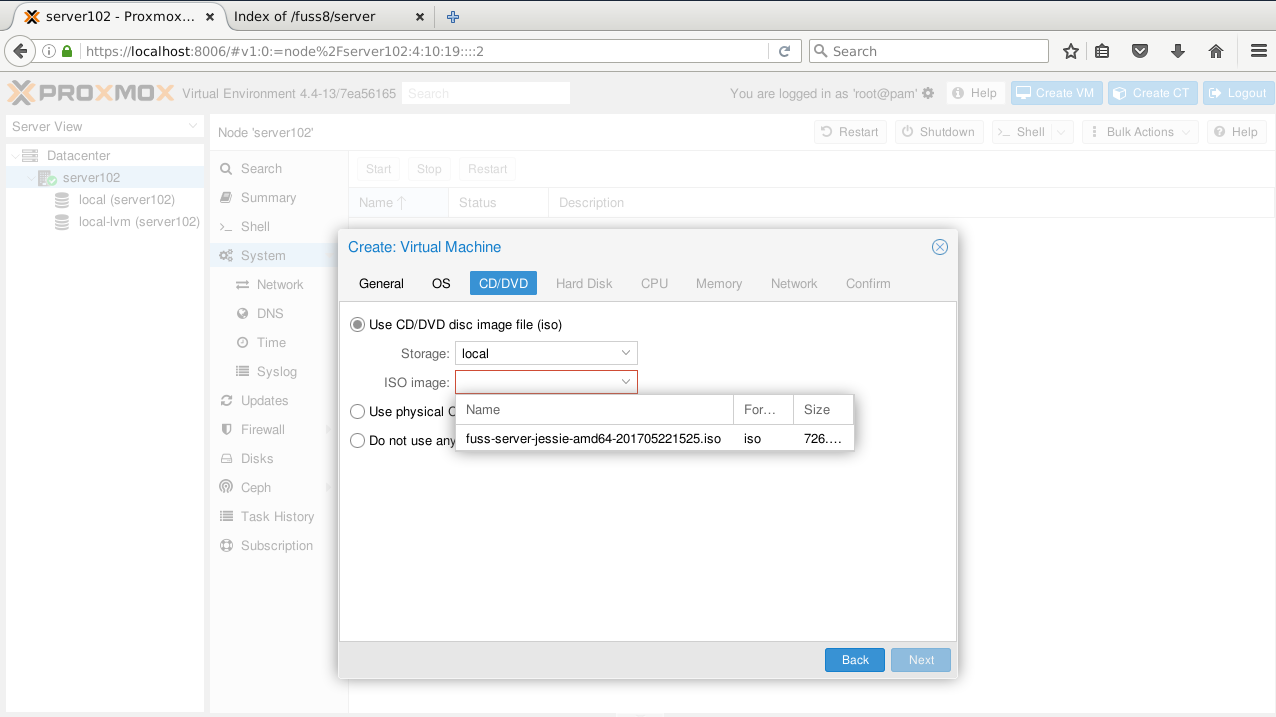Go to the Firefox home icon
This screenshot has width=1276, height=717.
pyautogui.click(x=1216, y=51)
